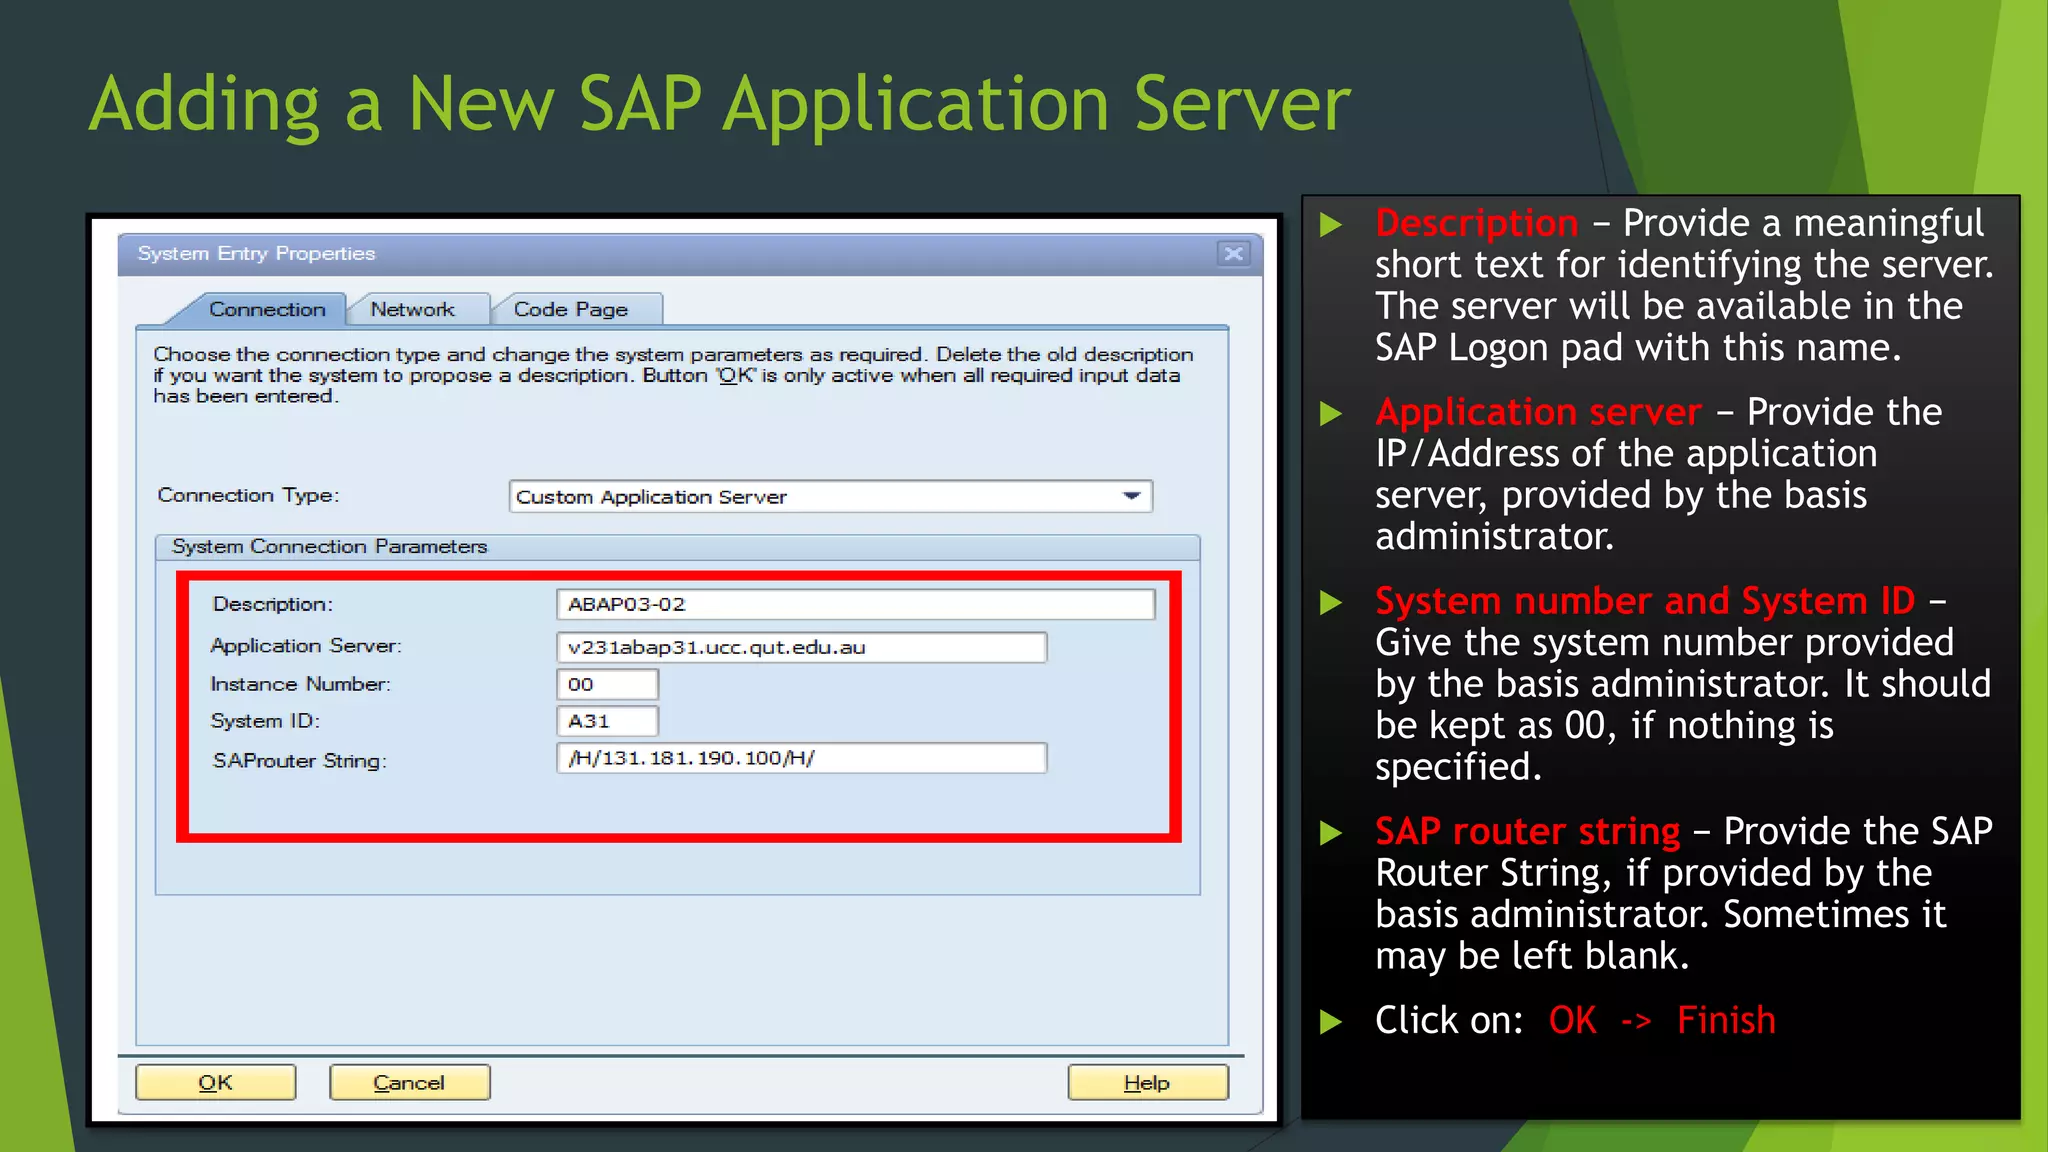Click the 'Description:' field label
The height and width of the screenshot is (1152, 2048).
click(272, 604)
